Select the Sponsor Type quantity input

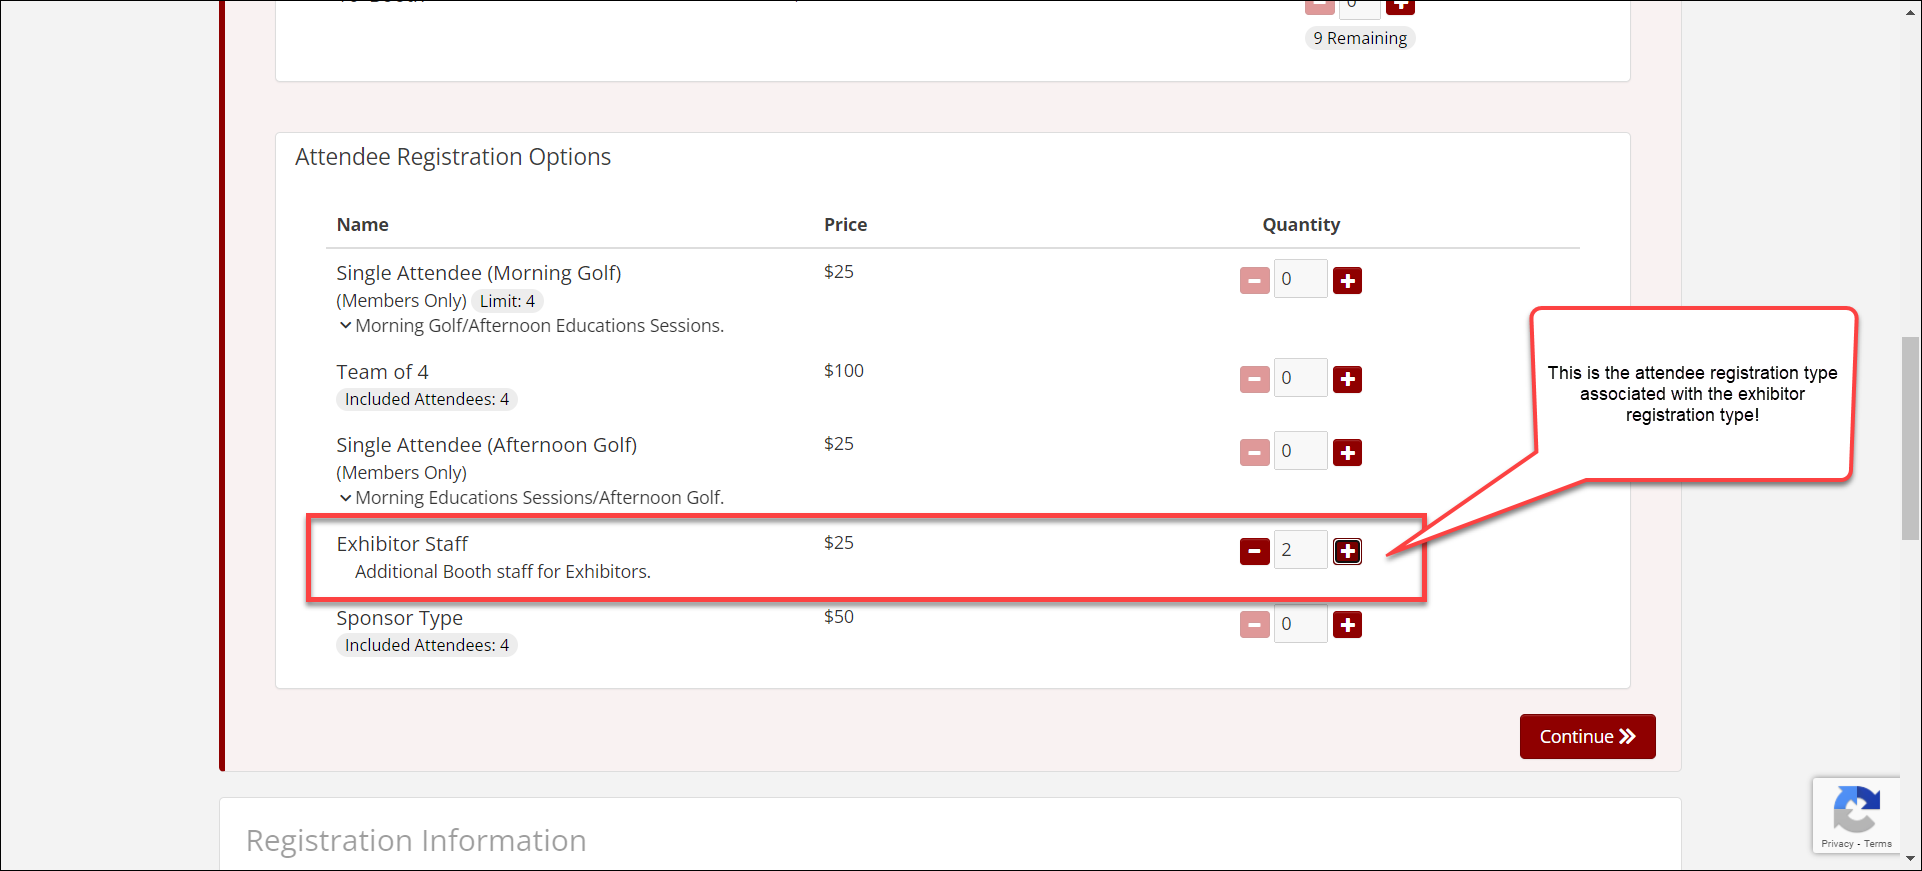coord(1300,624)
